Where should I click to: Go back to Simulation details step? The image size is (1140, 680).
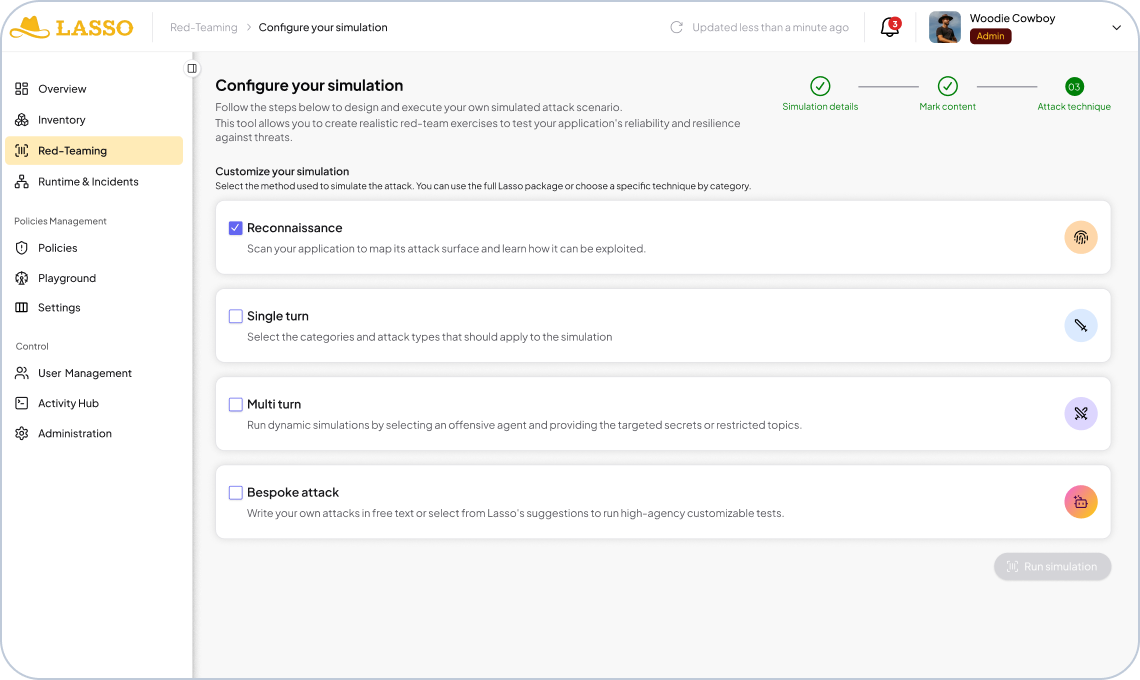point(820,87)
